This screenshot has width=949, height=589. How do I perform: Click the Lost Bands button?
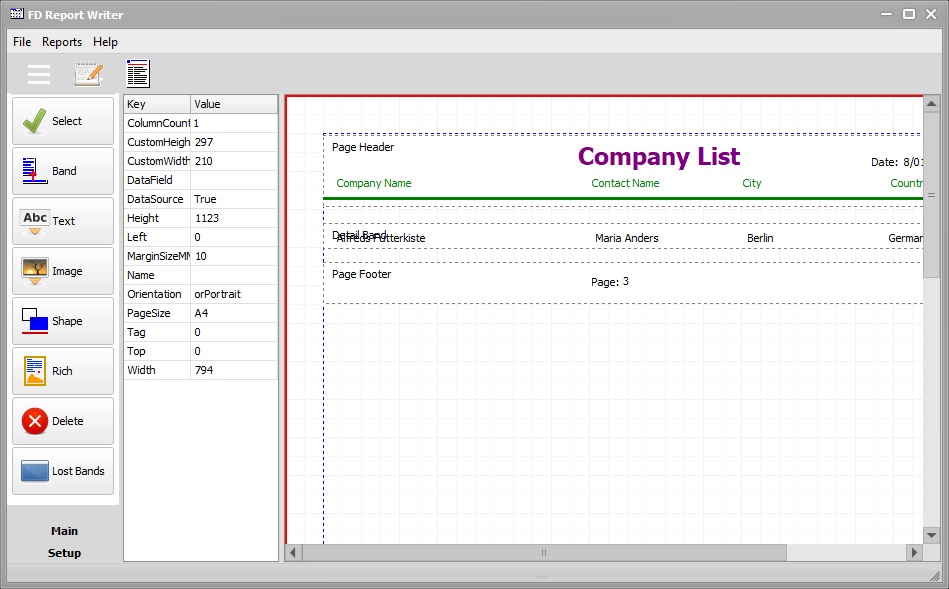click(63, 471)
